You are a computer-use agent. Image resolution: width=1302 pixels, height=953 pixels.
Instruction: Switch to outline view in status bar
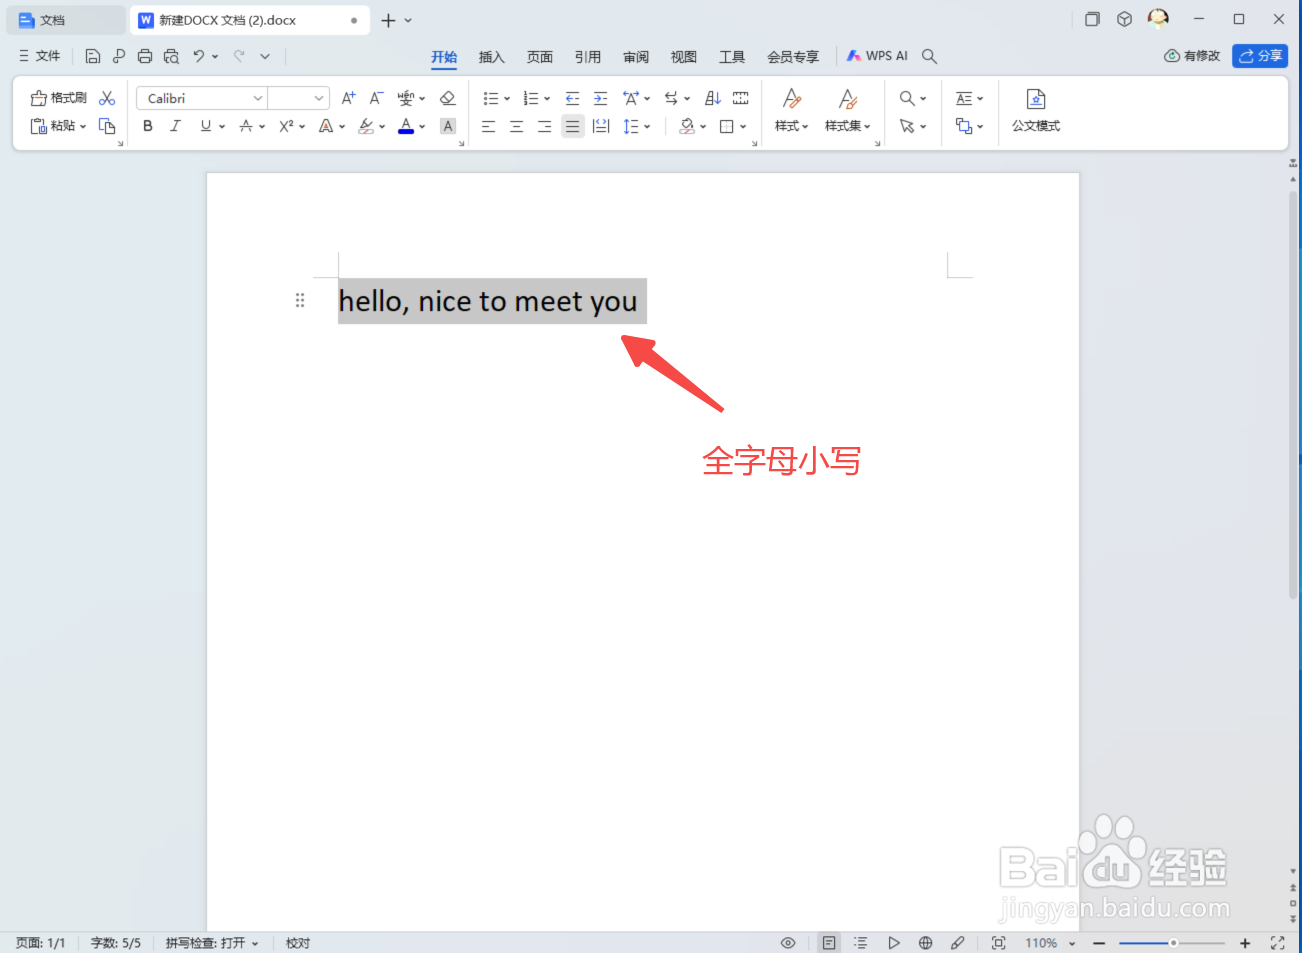click(861, 943)
